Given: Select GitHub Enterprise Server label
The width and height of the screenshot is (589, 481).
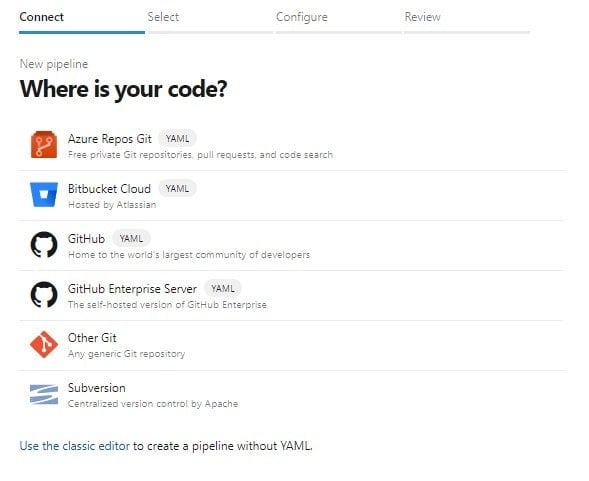Looking at the screenshot, I should (132, 289).
